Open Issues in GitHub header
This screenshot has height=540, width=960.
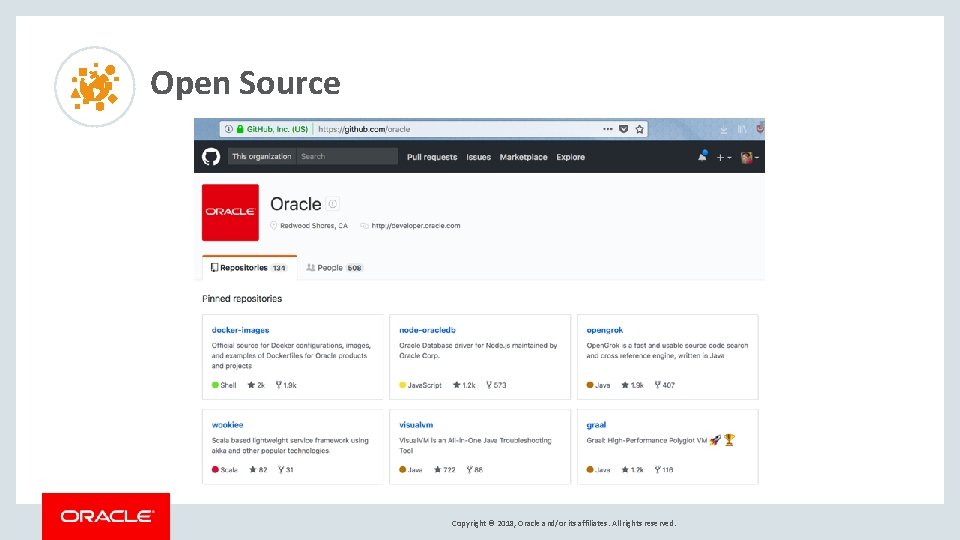tap(479, 157)
